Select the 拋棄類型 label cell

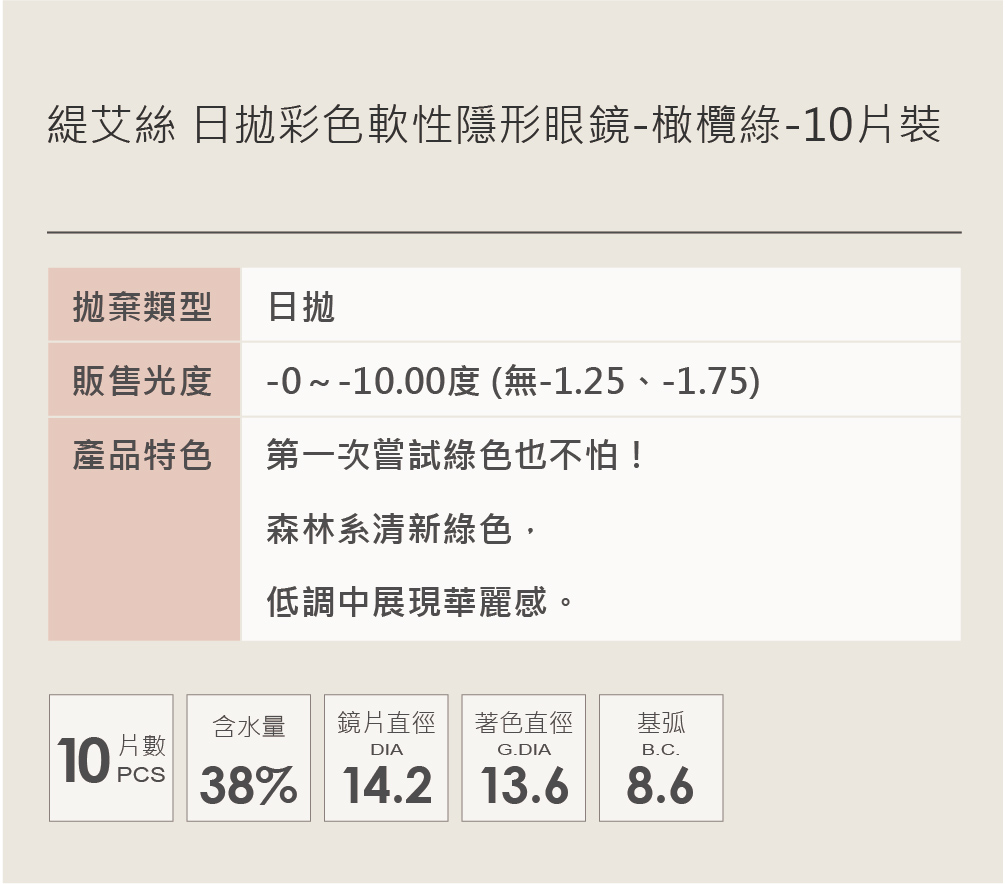coord(143,306)
